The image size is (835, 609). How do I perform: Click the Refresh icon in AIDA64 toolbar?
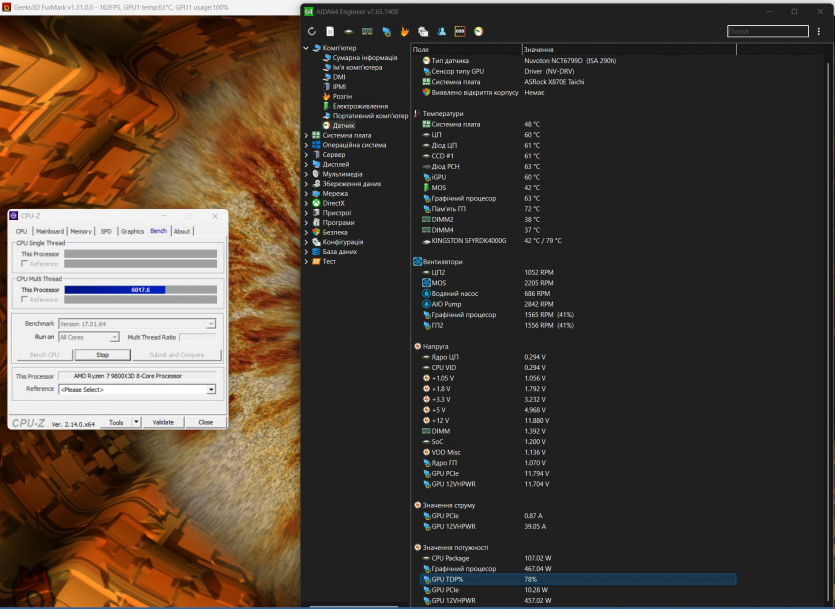pyautogui.click(x=312, y=32)
